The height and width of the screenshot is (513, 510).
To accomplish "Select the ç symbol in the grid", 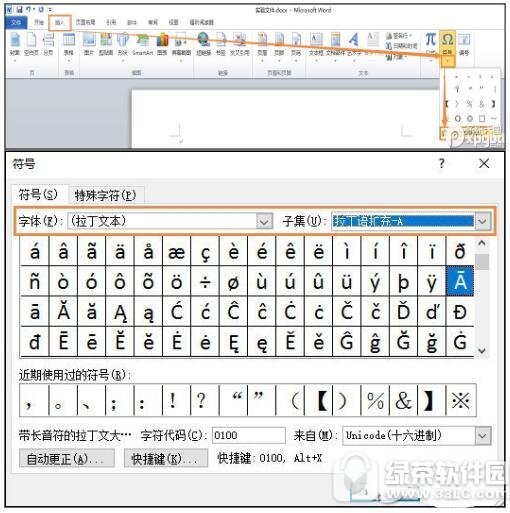I will point(205,251).
